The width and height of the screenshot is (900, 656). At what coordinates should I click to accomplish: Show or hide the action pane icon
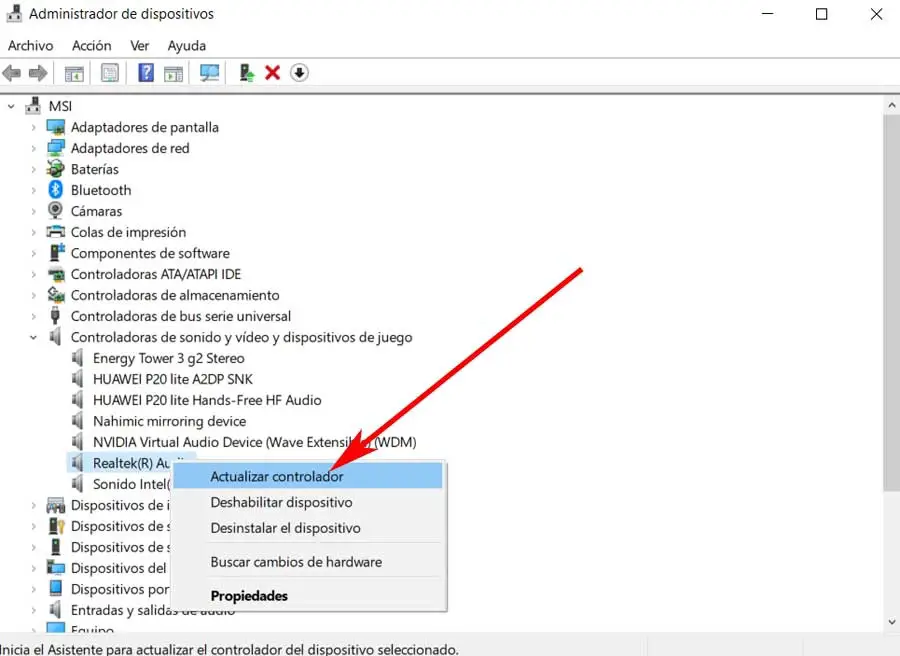coord(173,73)
